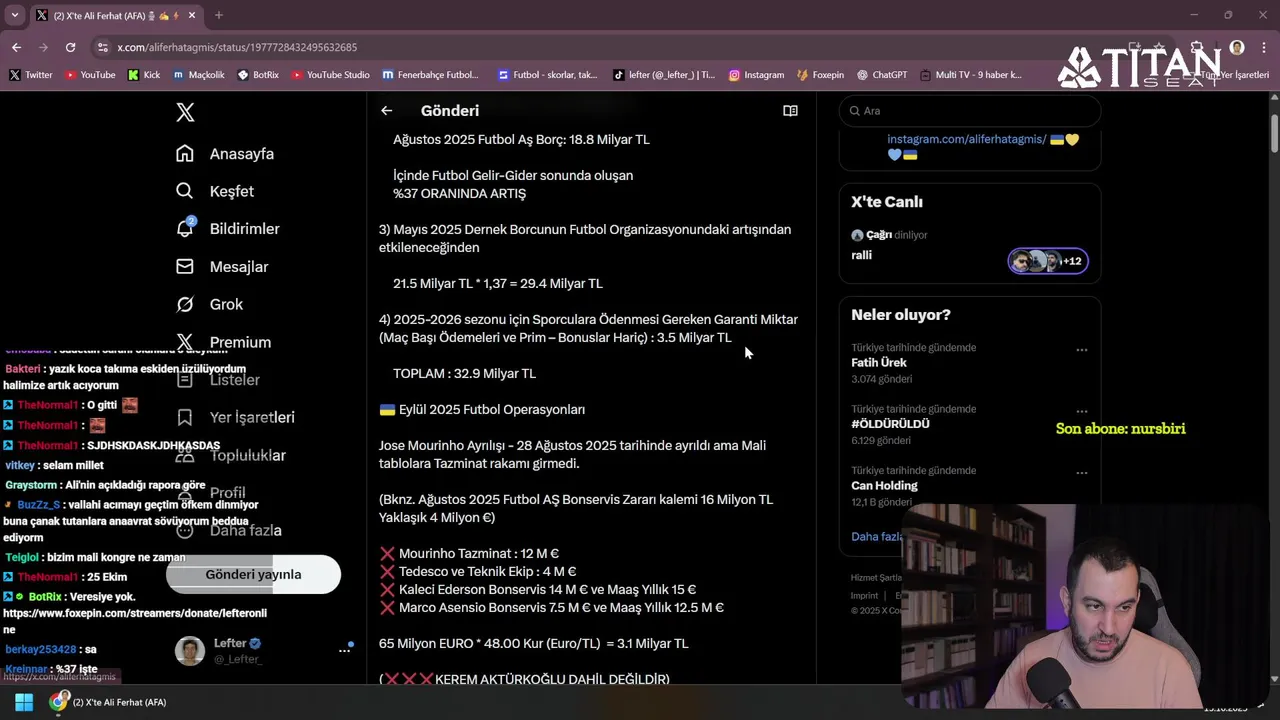
Task: Click the Mesajlar envelope icon
Action: pyautogui.click(x=185, y=267)
